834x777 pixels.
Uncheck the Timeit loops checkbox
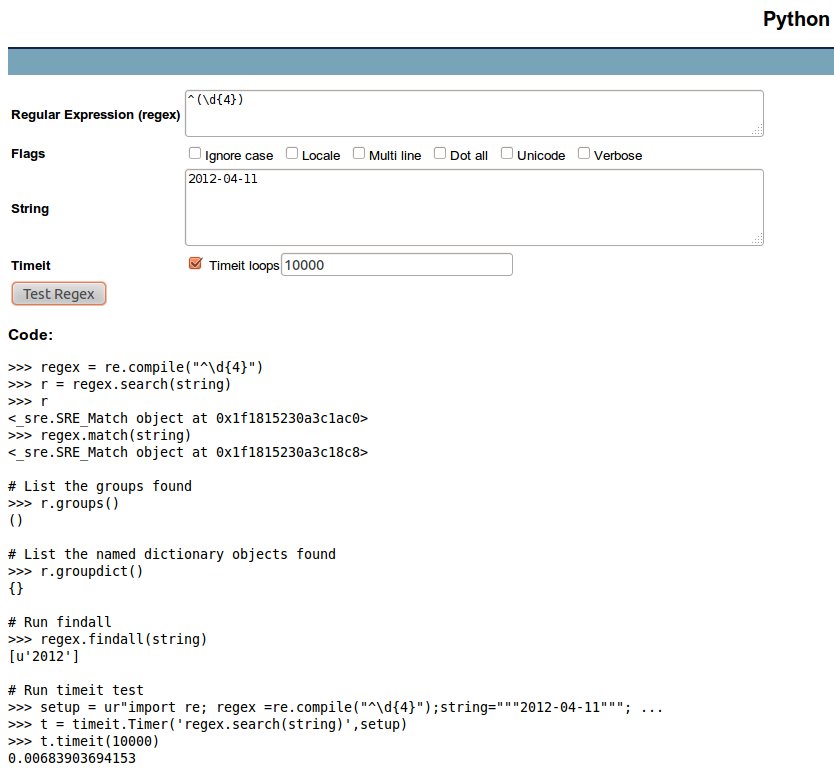(195, 263)
